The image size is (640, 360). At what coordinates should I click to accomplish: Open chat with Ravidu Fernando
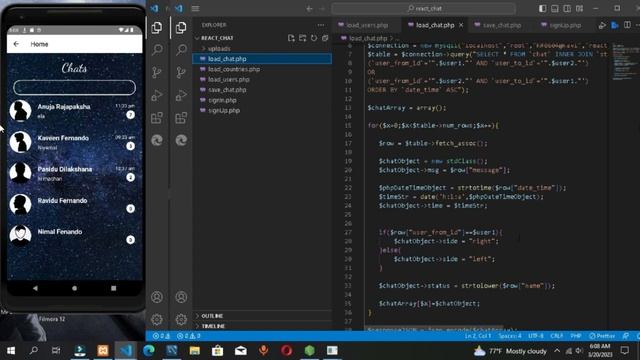pyautogui.click(x=74, y=204)
